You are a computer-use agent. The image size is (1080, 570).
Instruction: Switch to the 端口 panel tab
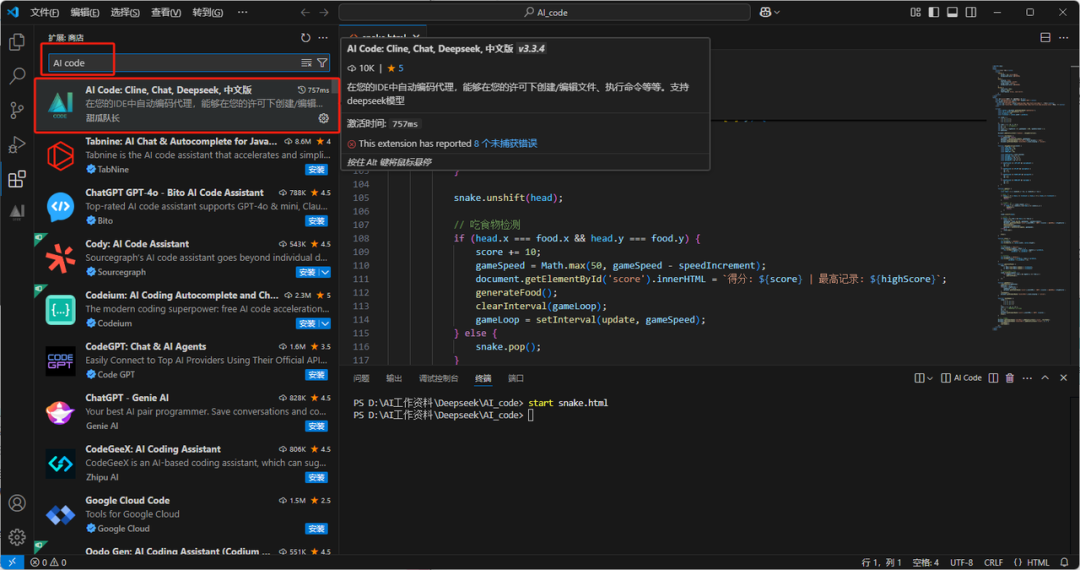[x=516, y=379]
